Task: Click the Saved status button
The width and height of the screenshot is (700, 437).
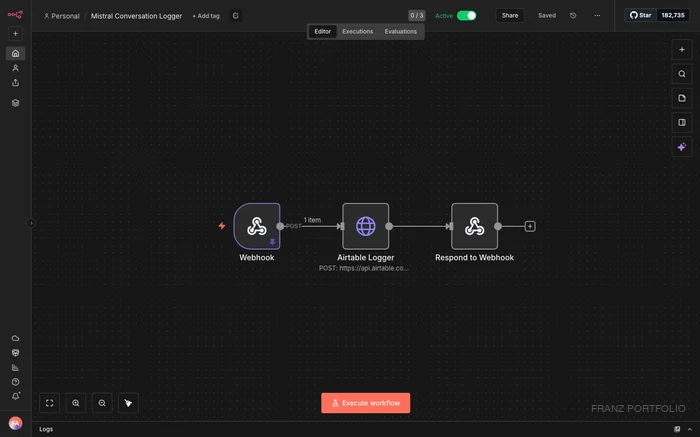Action: [x=547, y=16]
